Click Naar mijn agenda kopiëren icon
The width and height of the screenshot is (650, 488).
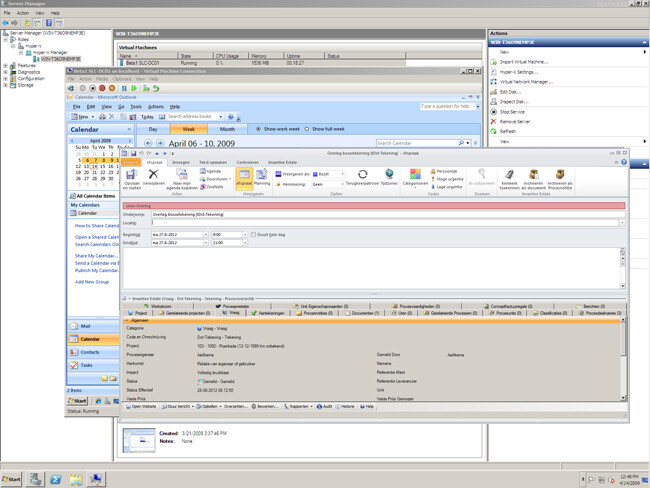click(182, 174)
